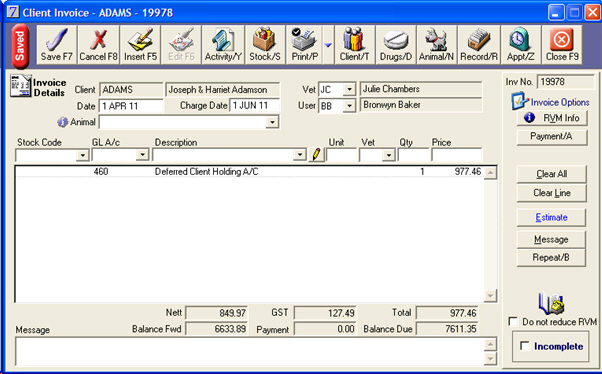602x374 pixels.
Task: Open the Vet JC dropdown arrow
Action: [349, 89]
